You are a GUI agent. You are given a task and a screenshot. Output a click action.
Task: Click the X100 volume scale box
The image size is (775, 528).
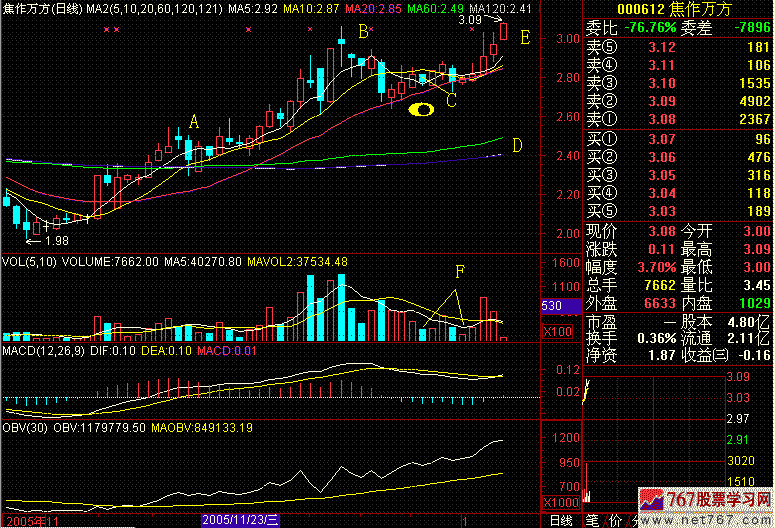pyautogui.click(x=556, y=331)
